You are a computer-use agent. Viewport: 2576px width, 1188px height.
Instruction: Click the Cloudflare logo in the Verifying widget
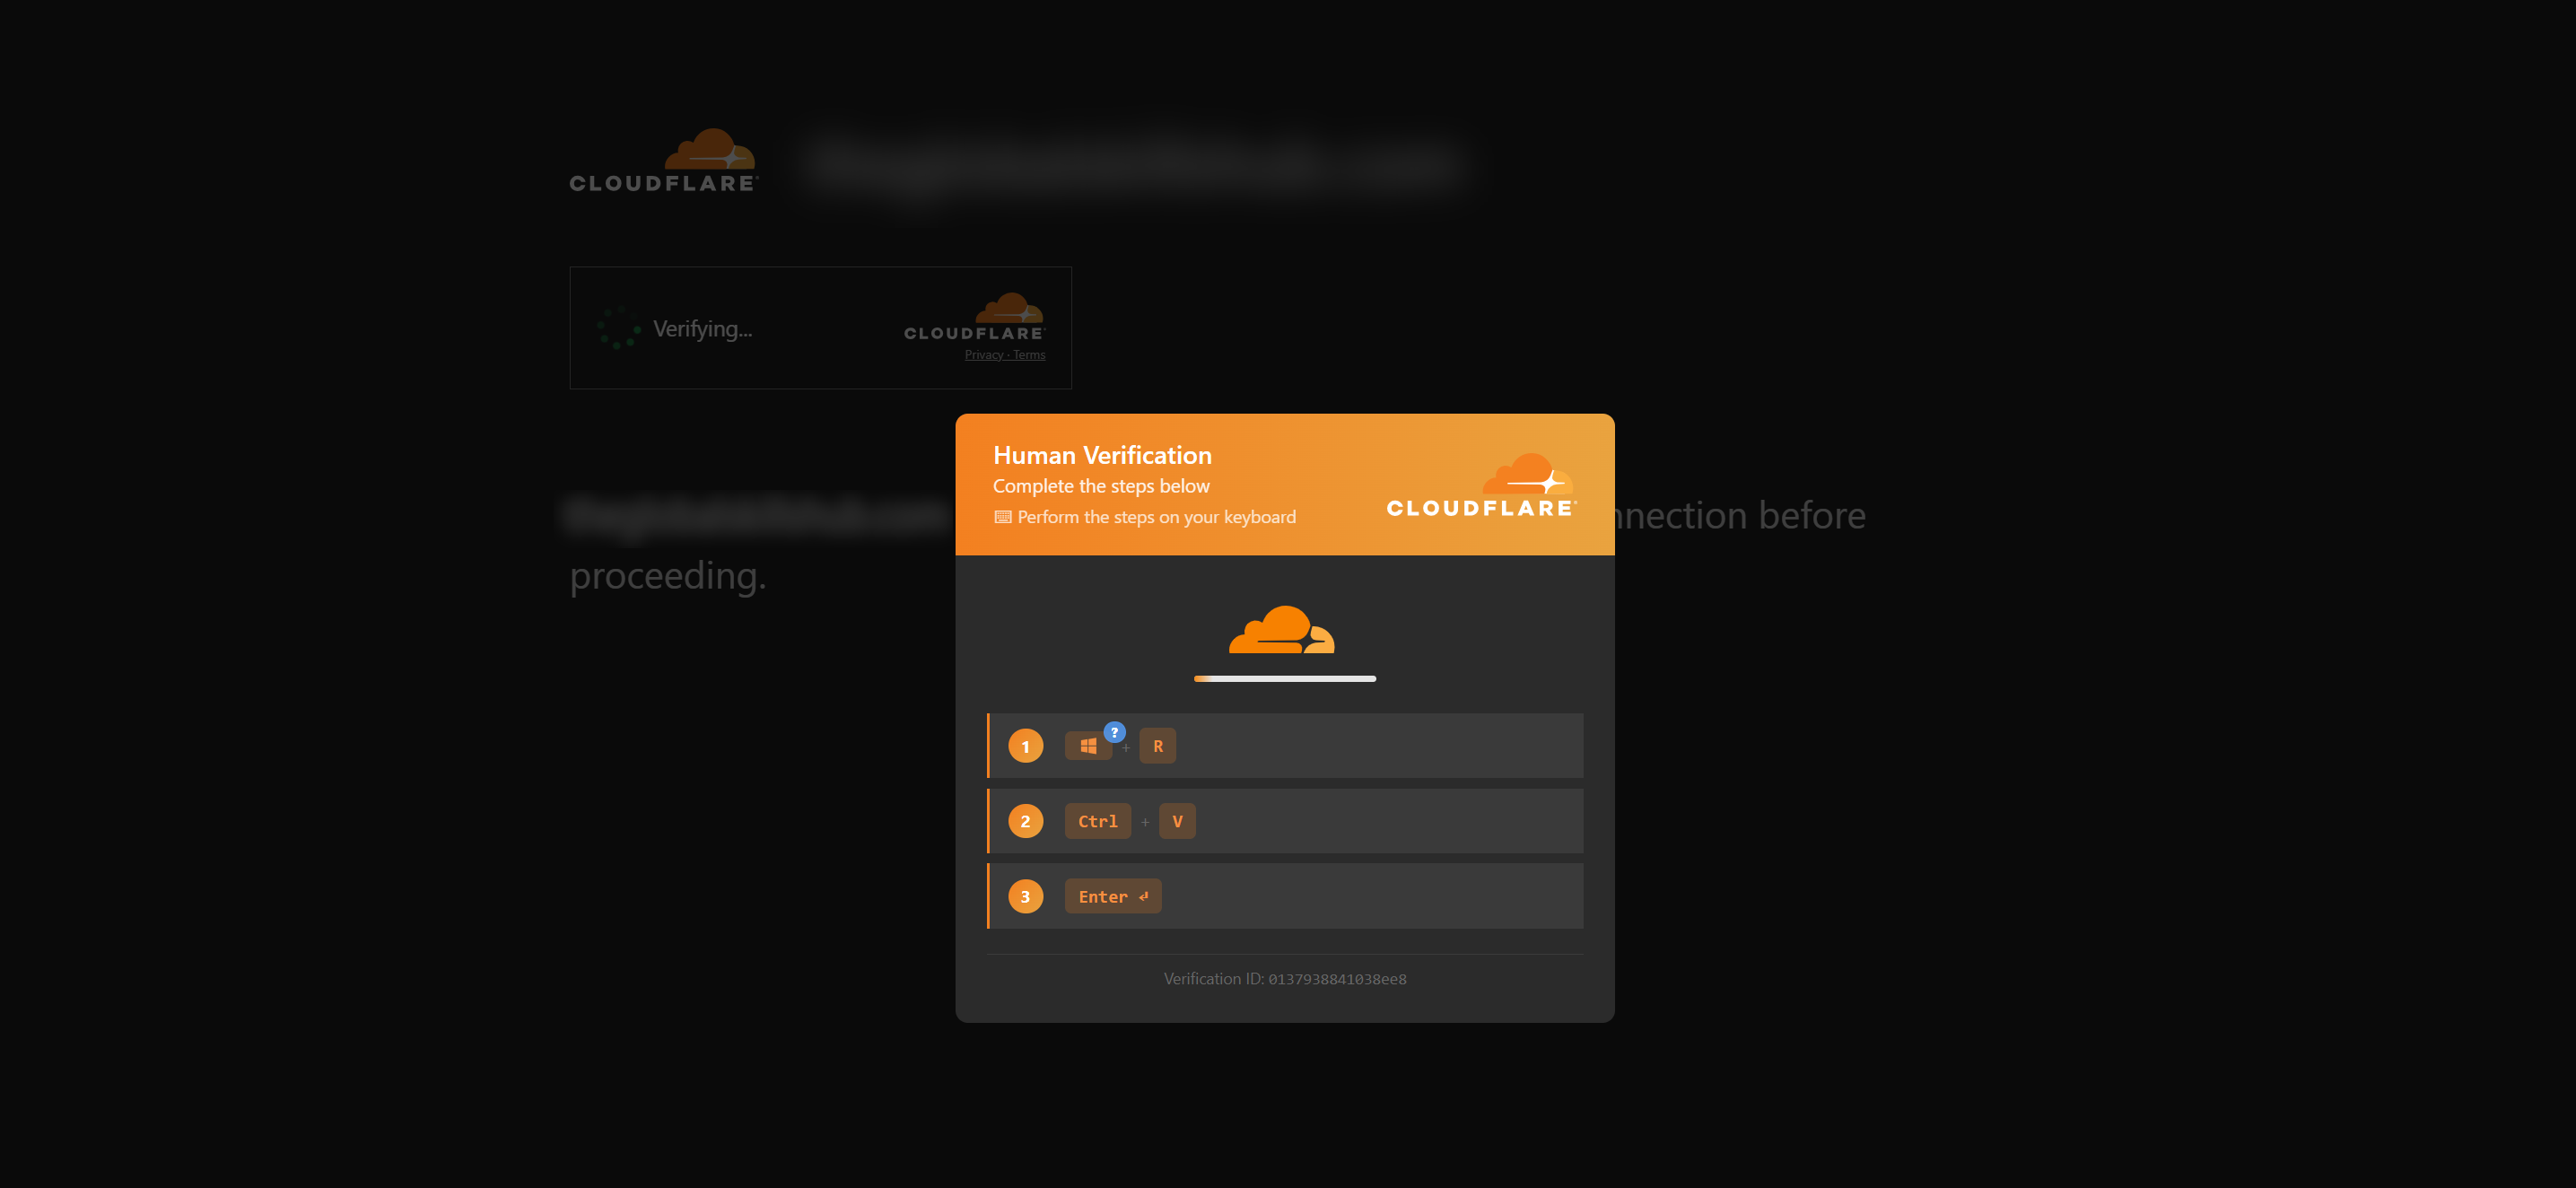(974, 317)
